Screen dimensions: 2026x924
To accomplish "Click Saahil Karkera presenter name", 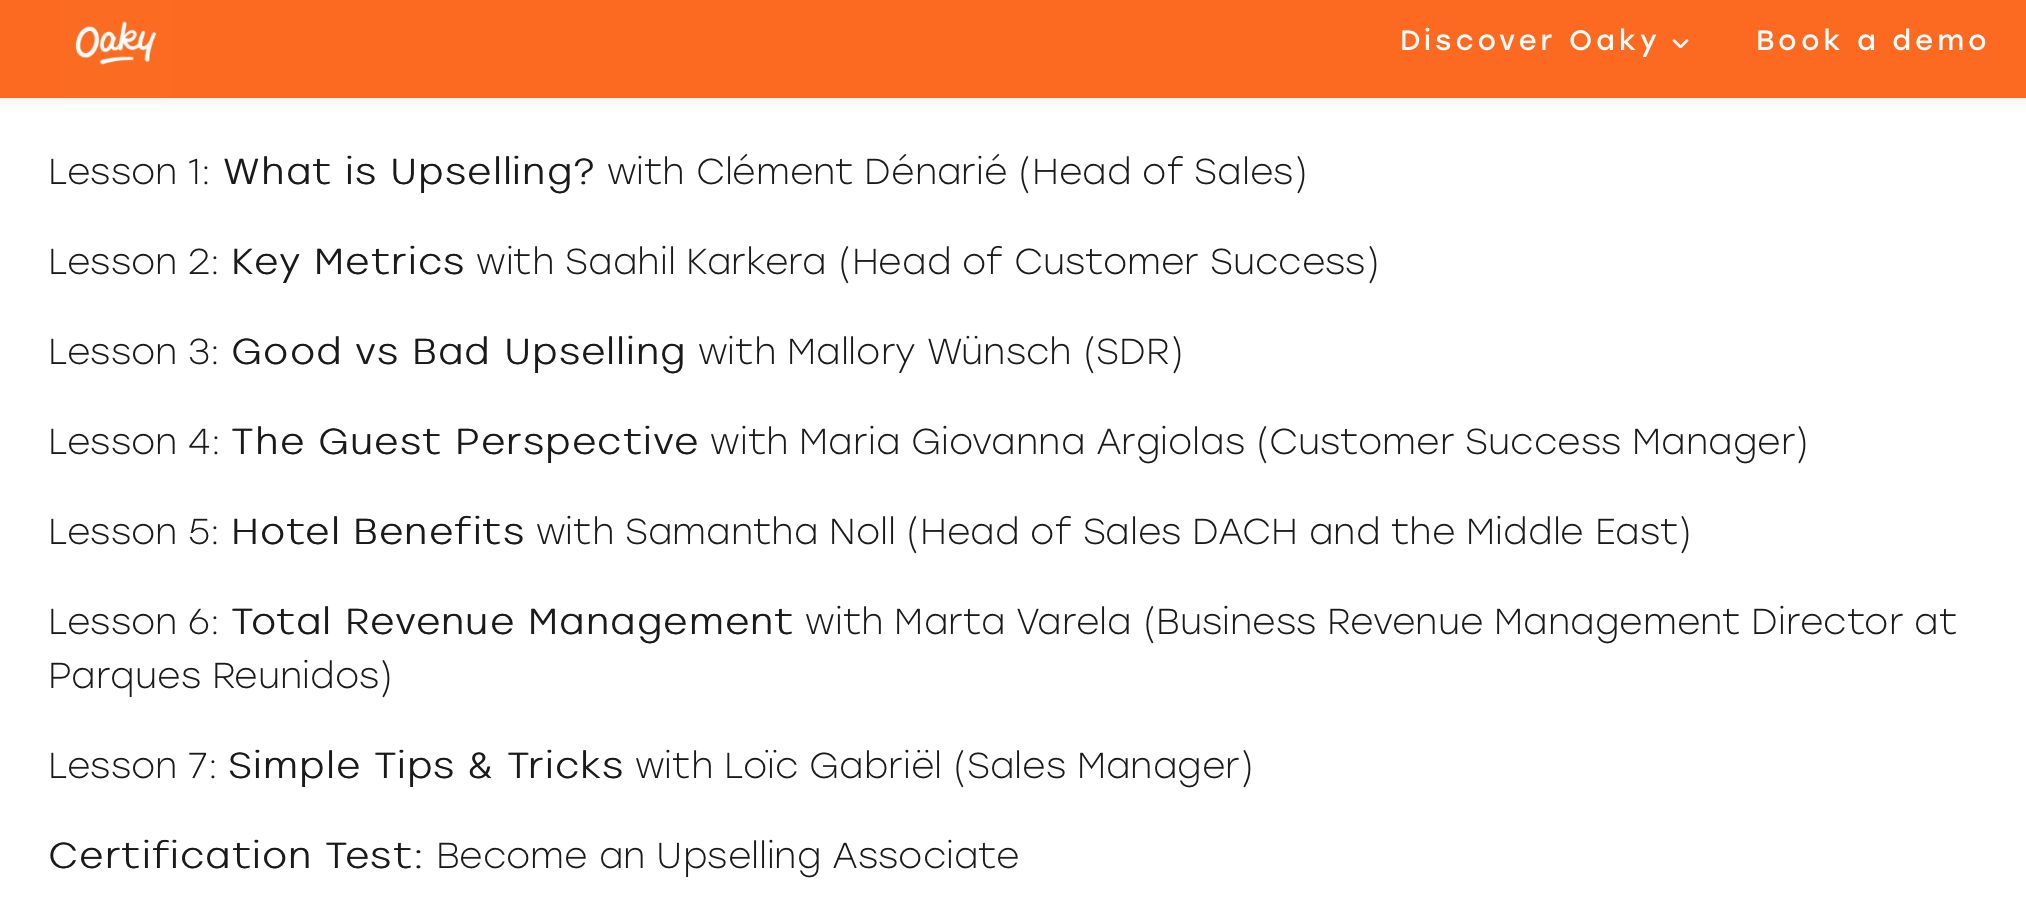I will pos(696,262).
